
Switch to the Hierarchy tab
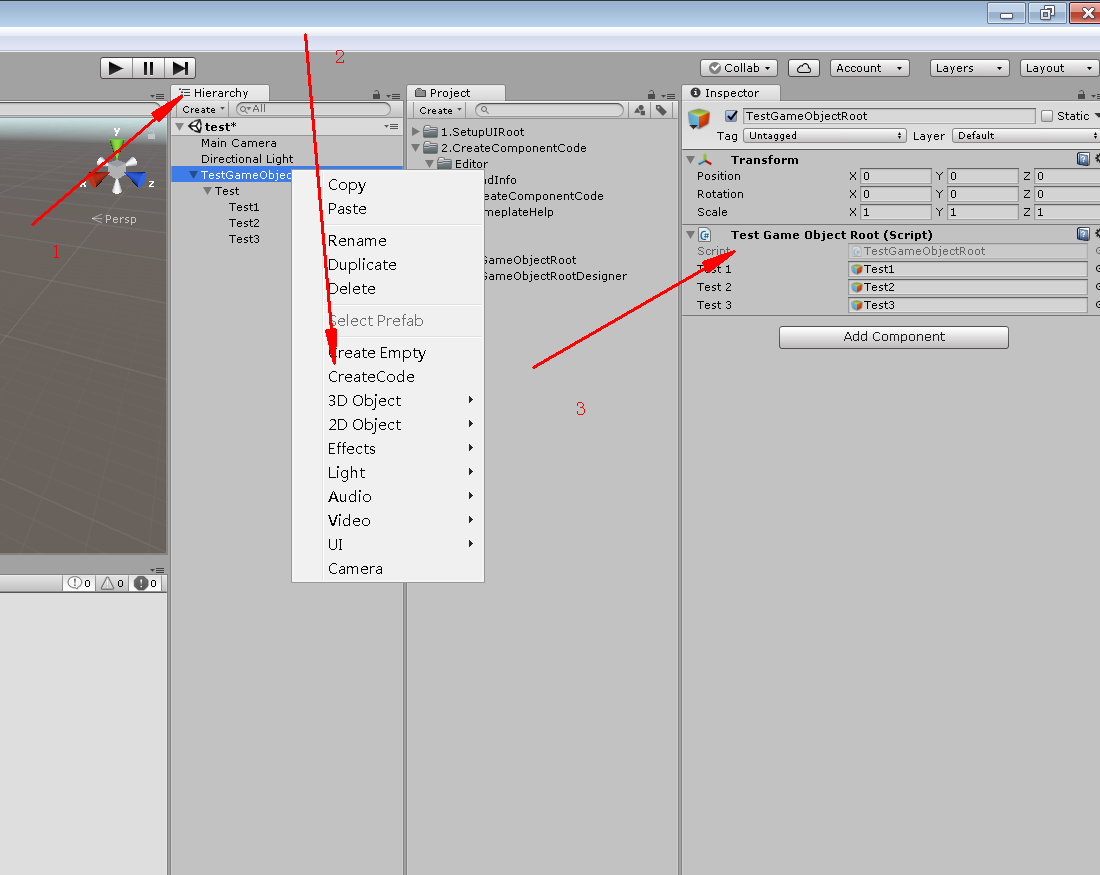(220, 93)
